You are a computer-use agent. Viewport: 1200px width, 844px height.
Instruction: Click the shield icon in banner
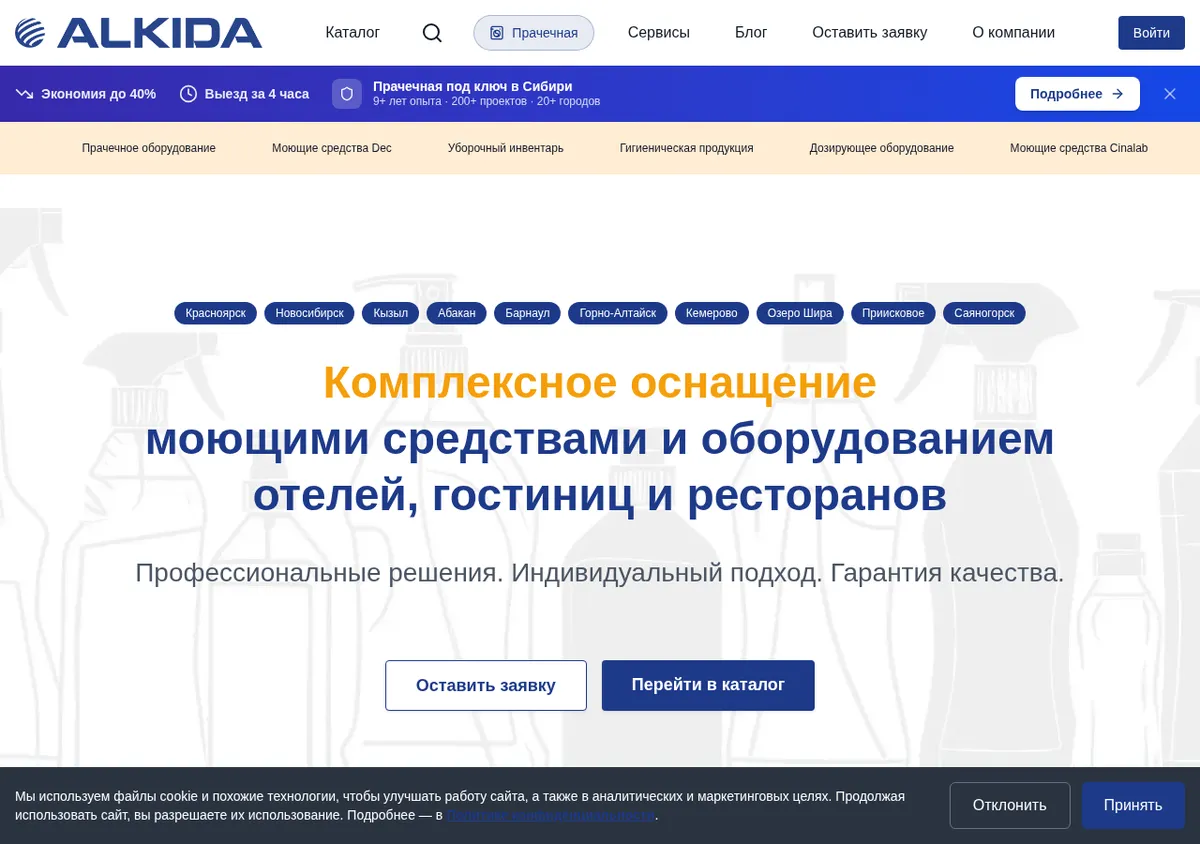pos(347,94)
